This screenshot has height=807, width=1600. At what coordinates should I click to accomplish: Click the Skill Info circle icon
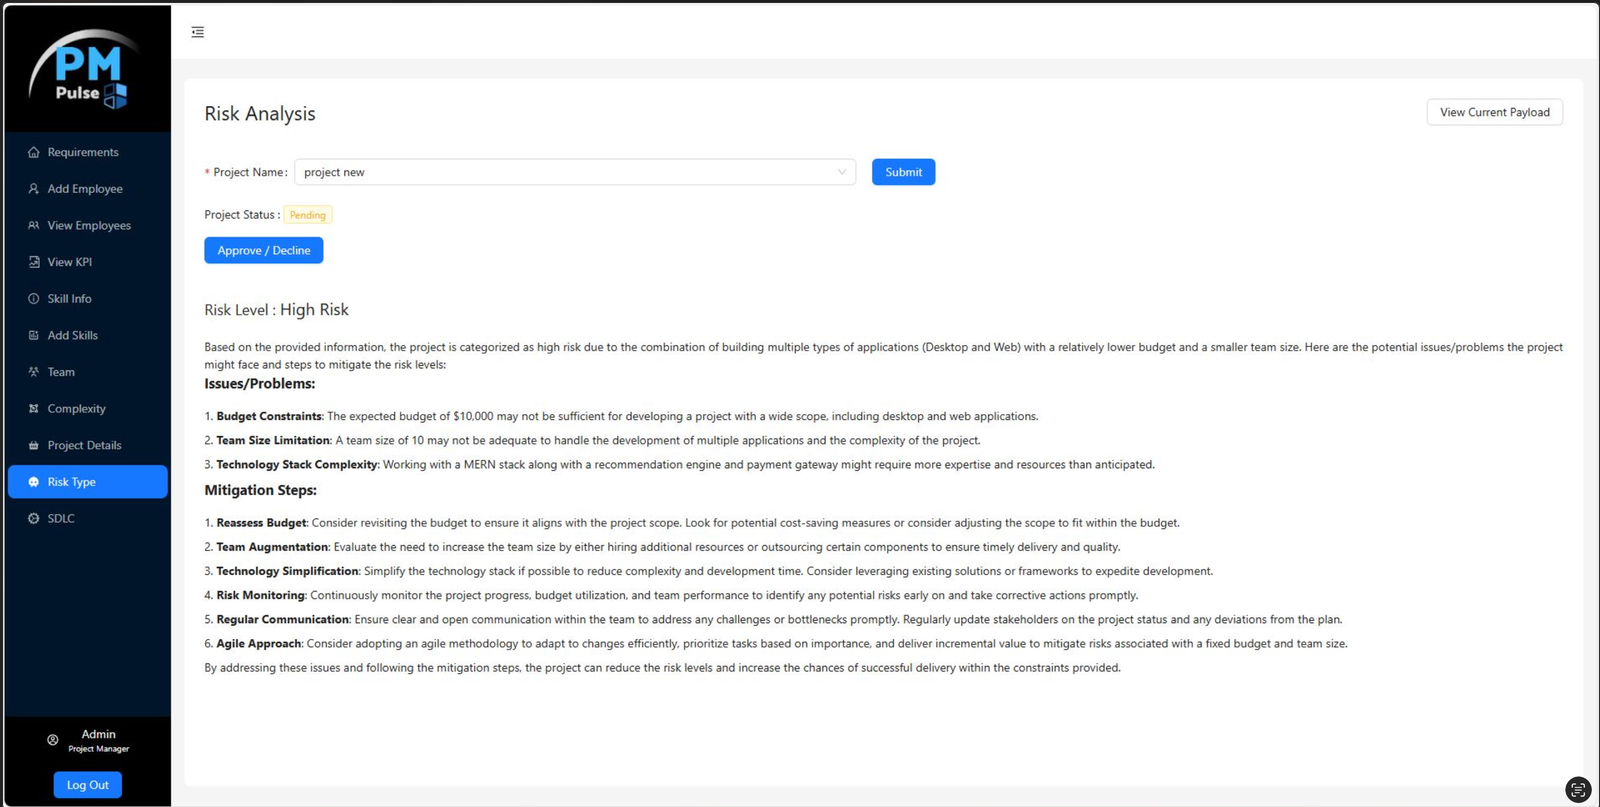[x=34, y=299]
